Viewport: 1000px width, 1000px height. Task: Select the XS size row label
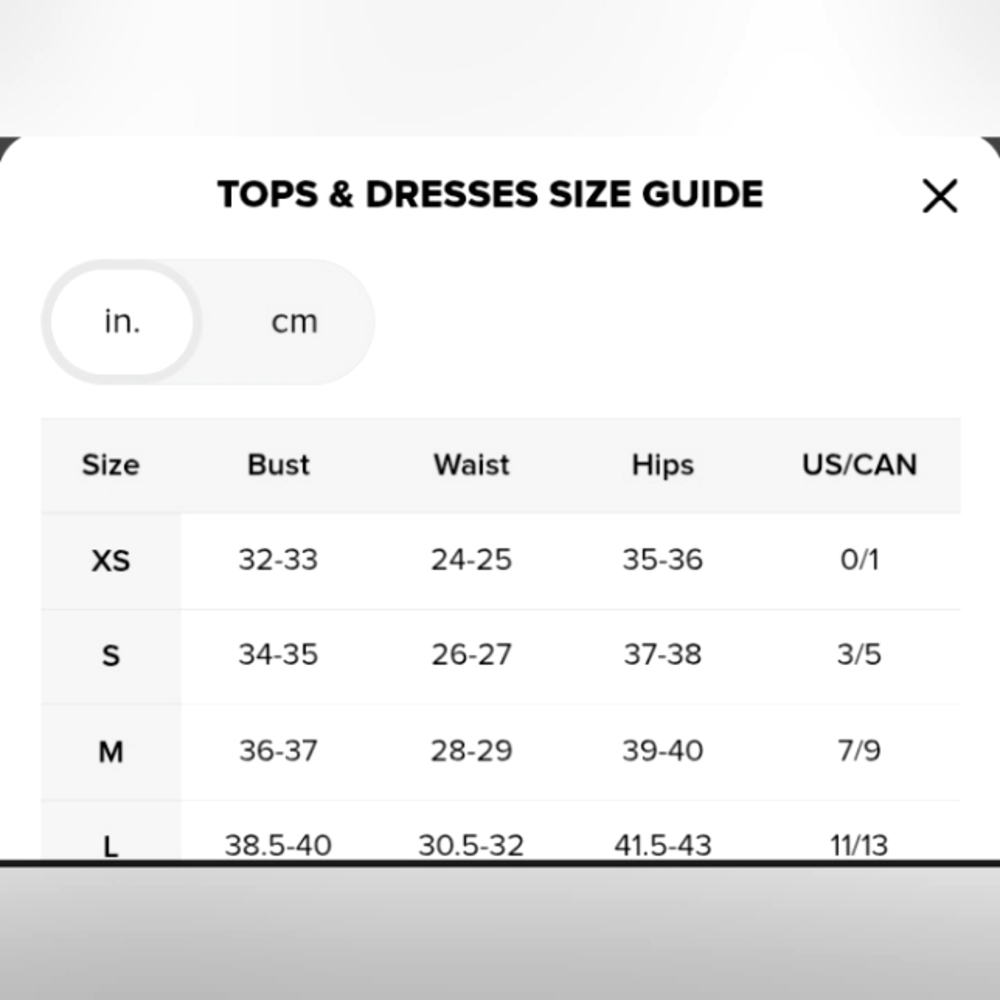click(x=111, y=560)
